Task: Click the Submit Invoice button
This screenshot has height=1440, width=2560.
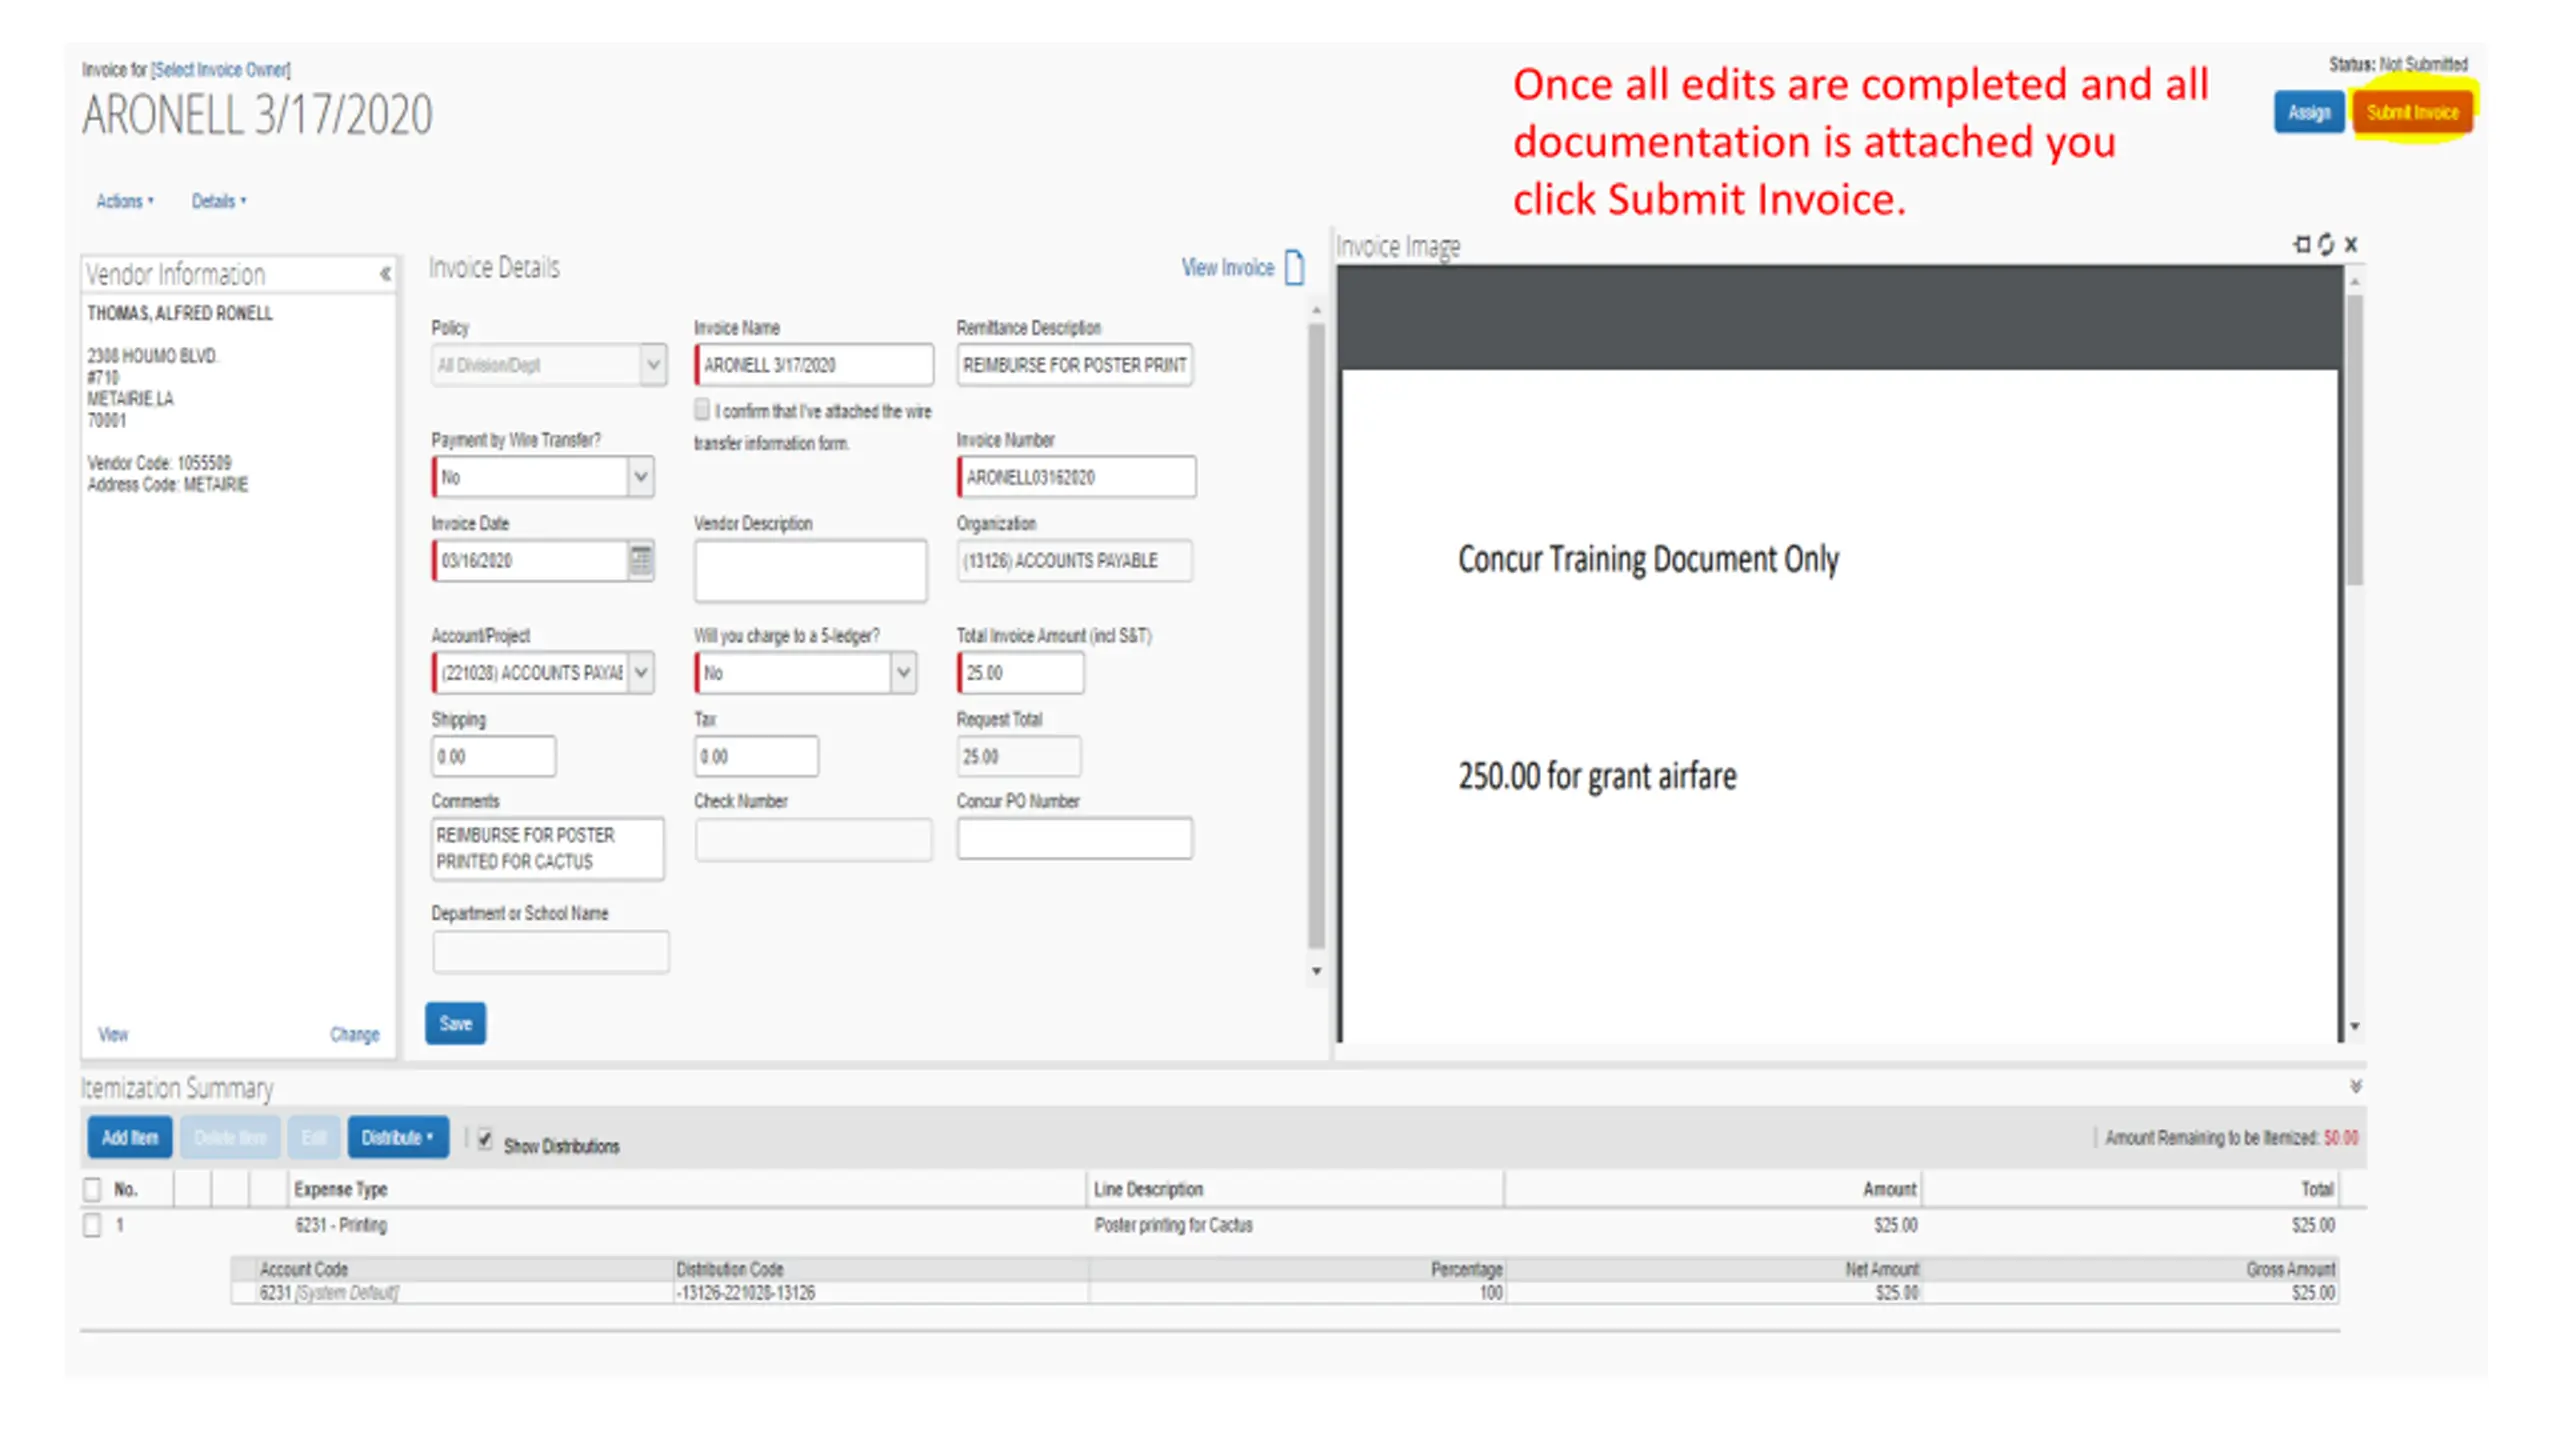Action: pyautogui.click(x=2412, y=112)
